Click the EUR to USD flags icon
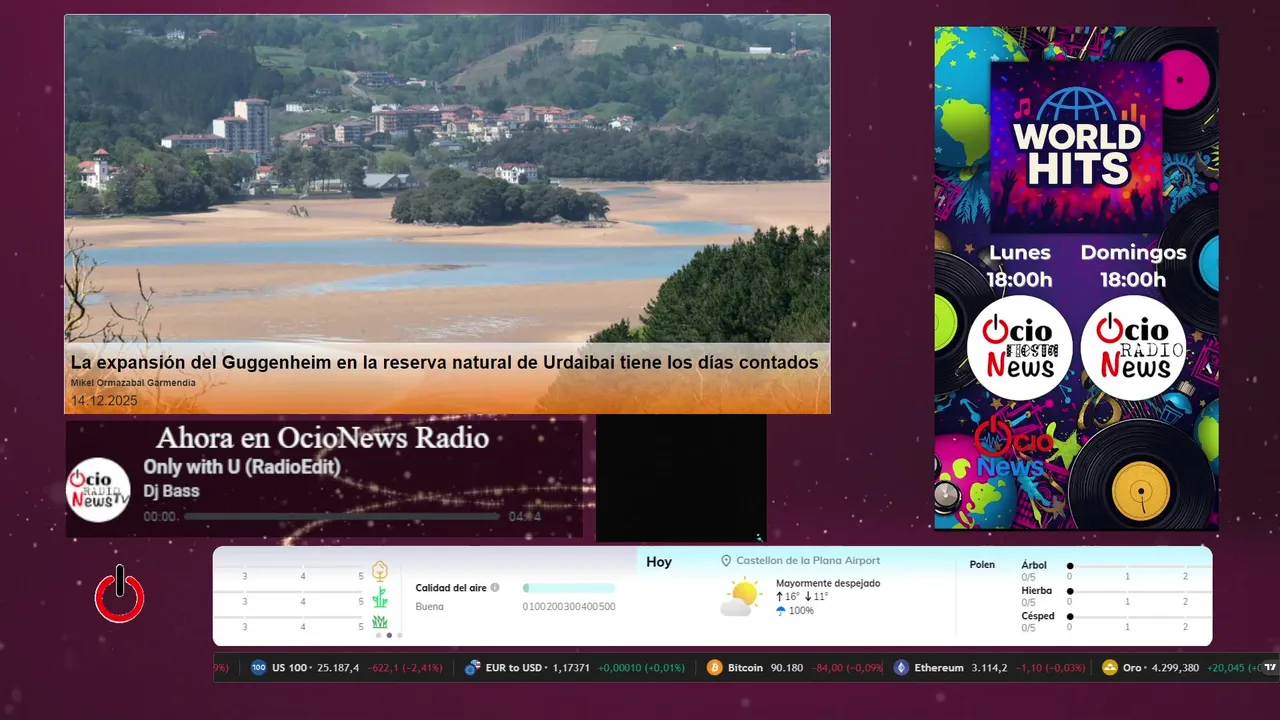The height and width of the screenshot is (720, 1280). (473, 667)
